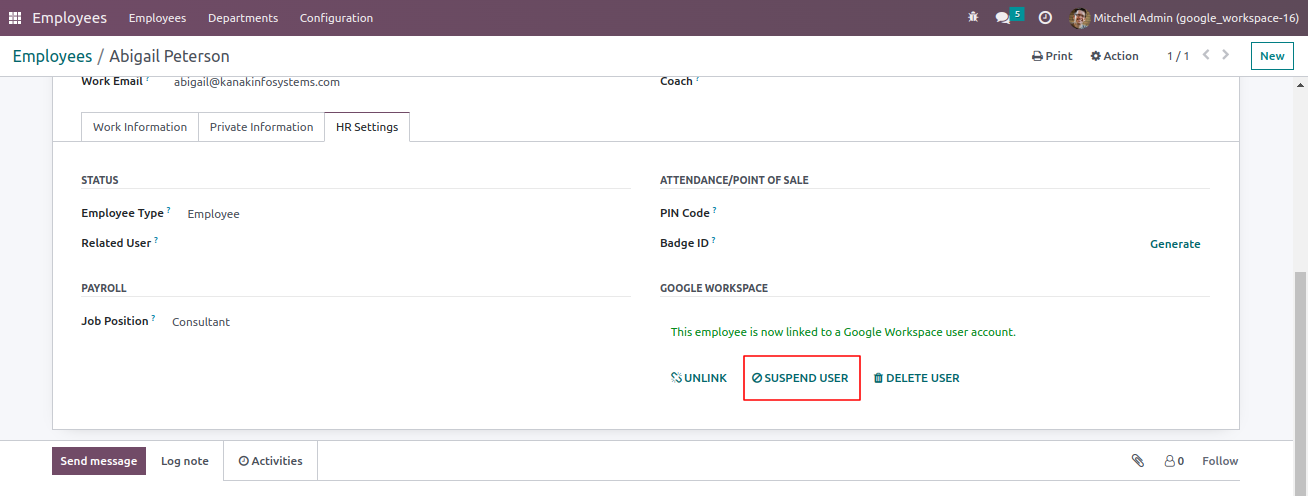Click the linked account status message
Viewport: 1308px width, 496px height.
pyautogui.click(x=843, y=332)
